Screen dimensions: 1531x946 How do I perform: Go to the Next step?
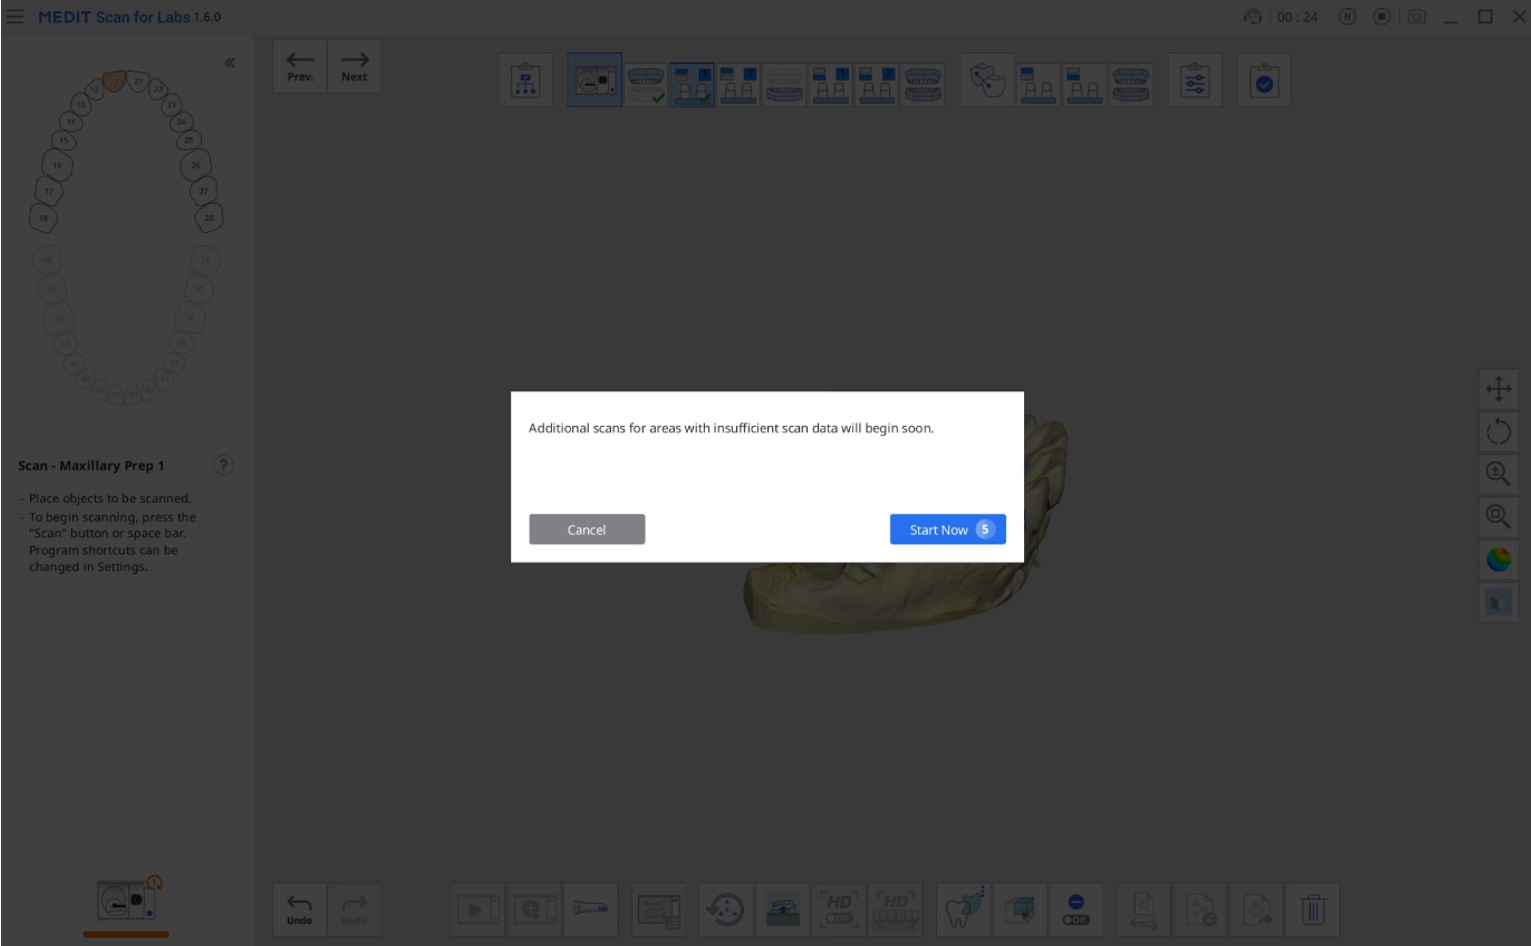354,66
